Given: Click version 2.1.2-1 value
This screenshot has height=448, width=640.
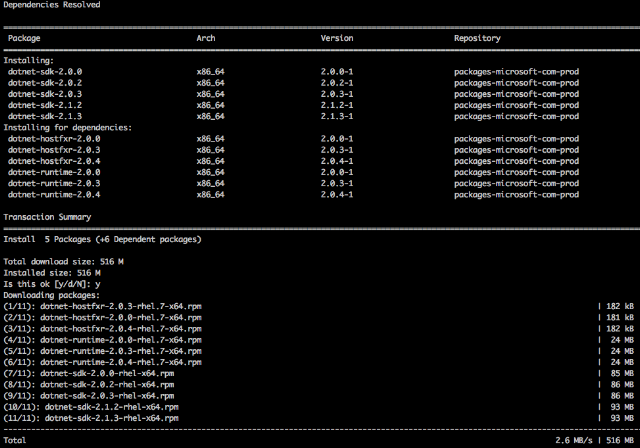Looking at the screenshot, I should pyautogui.click(x=337, y=105).
